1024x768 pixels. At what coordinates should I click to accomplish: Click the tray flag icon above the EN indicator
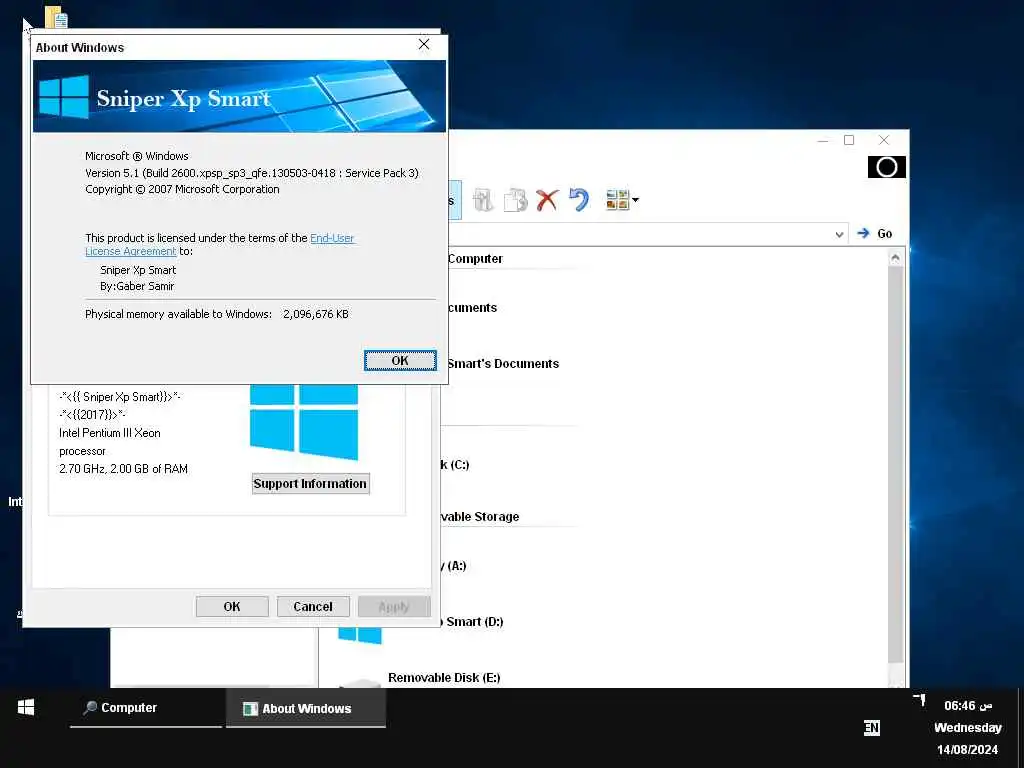coord(920,700)
